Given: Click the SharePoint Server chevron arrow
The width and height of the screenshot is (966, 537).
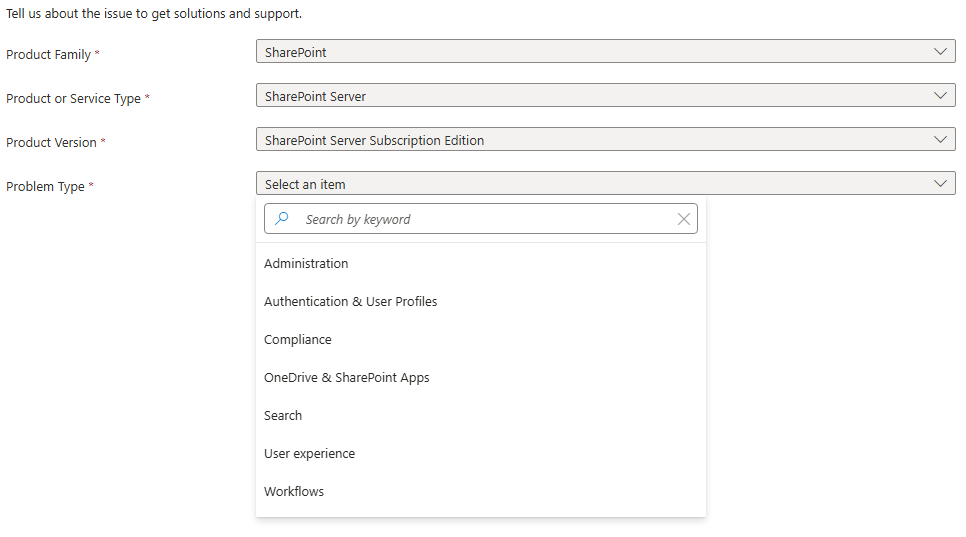Looking at the screenshot, I should (940, 95).
